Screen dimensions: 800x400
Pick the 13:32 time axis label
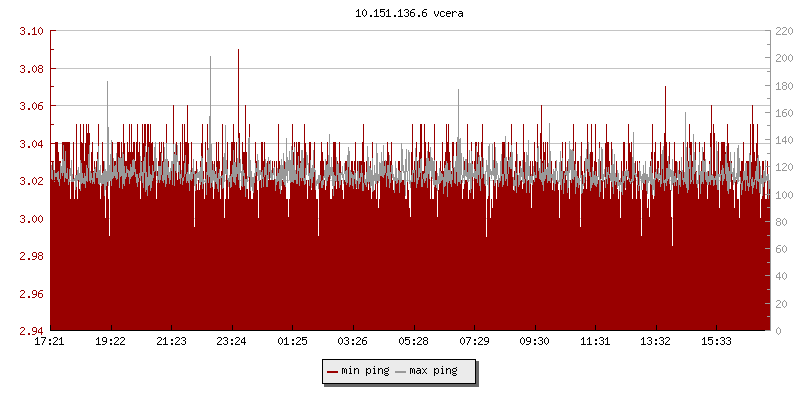coord(655,342)
